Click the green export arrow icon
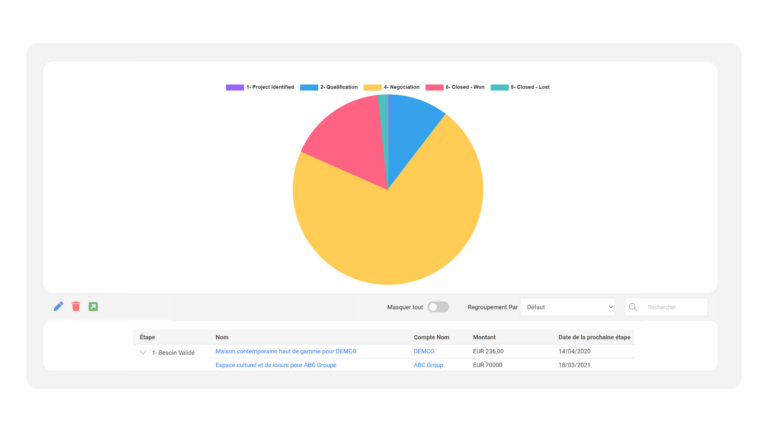 [x=93, y=307]
